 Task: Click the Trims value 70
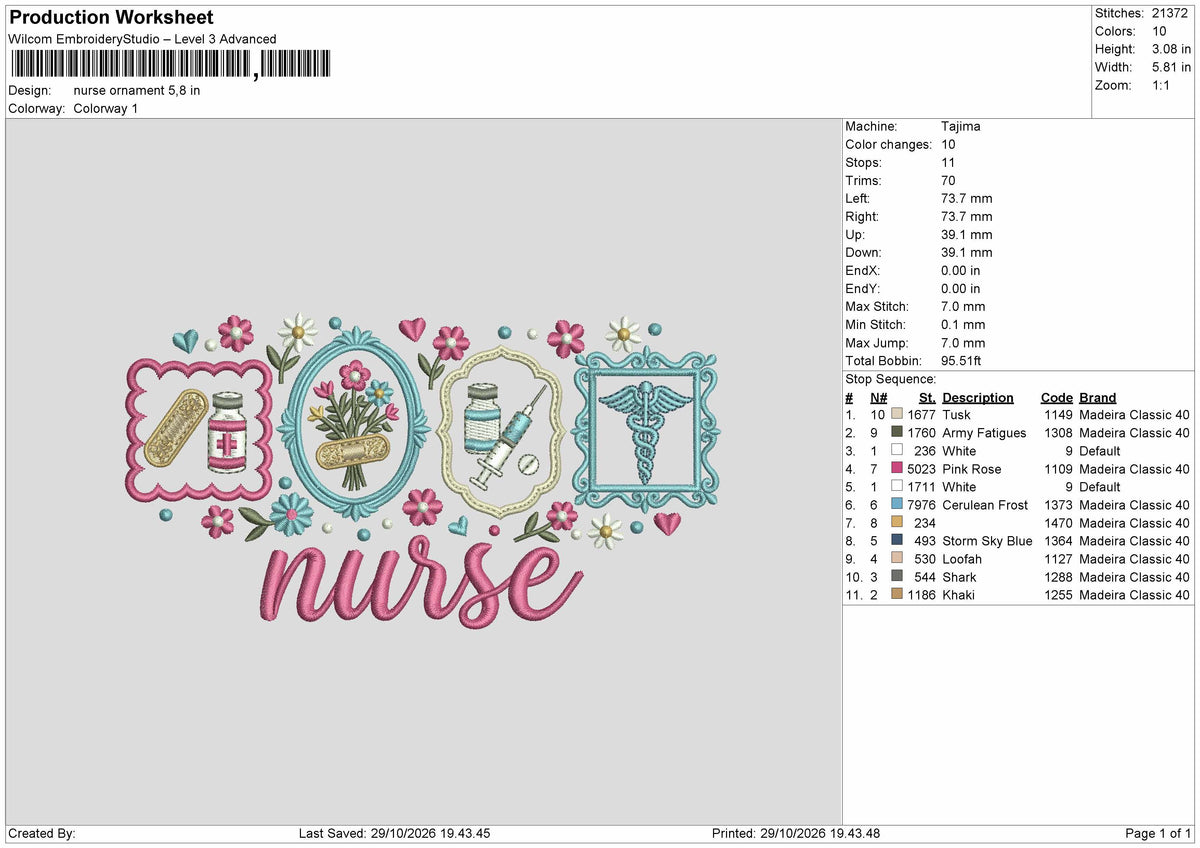949,180
